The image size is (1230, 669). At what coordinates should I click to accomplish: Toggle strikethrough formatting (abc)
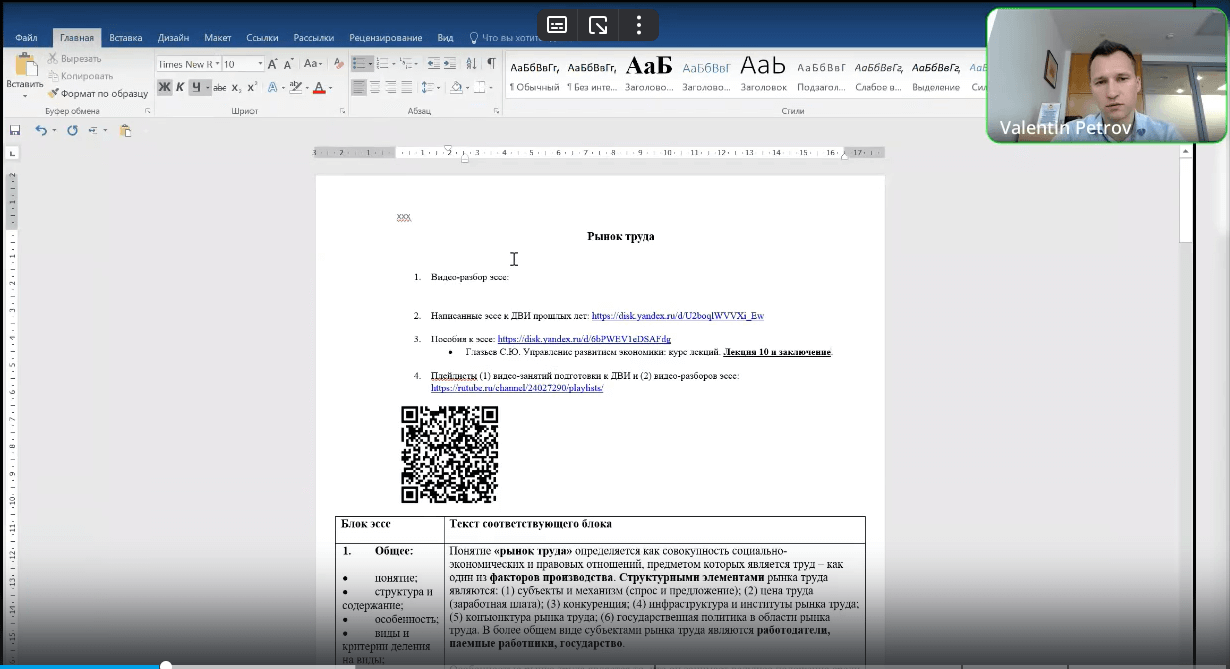coord(218,88)
